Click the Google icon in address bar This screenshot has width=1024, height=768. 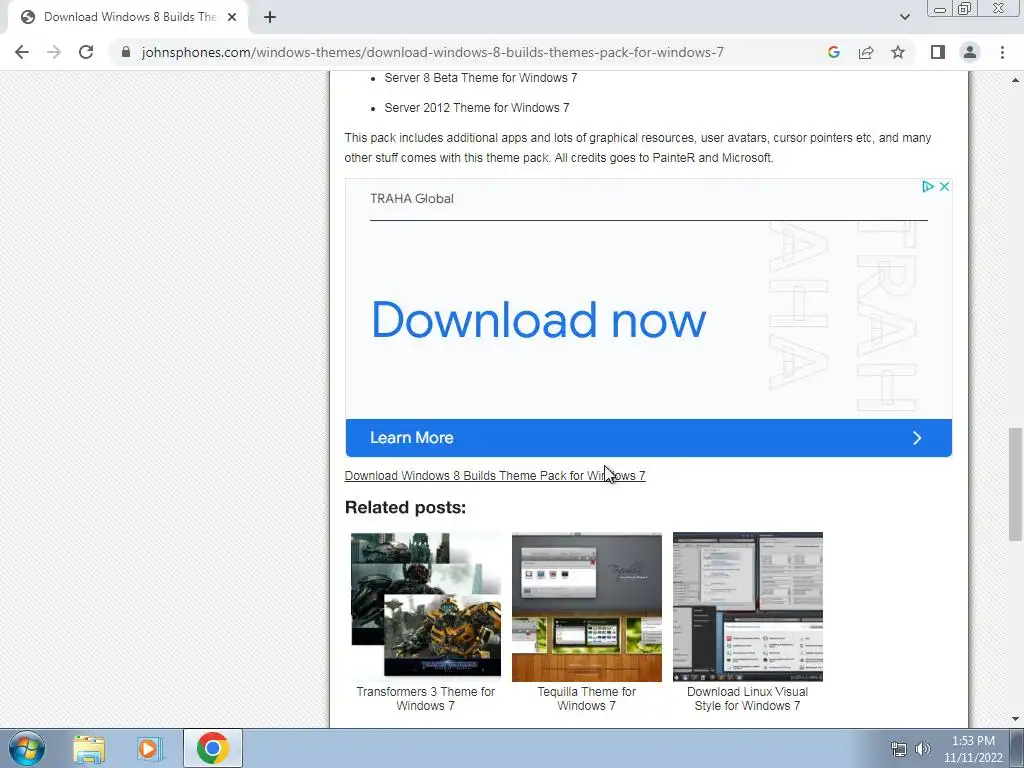click(833, 52)
